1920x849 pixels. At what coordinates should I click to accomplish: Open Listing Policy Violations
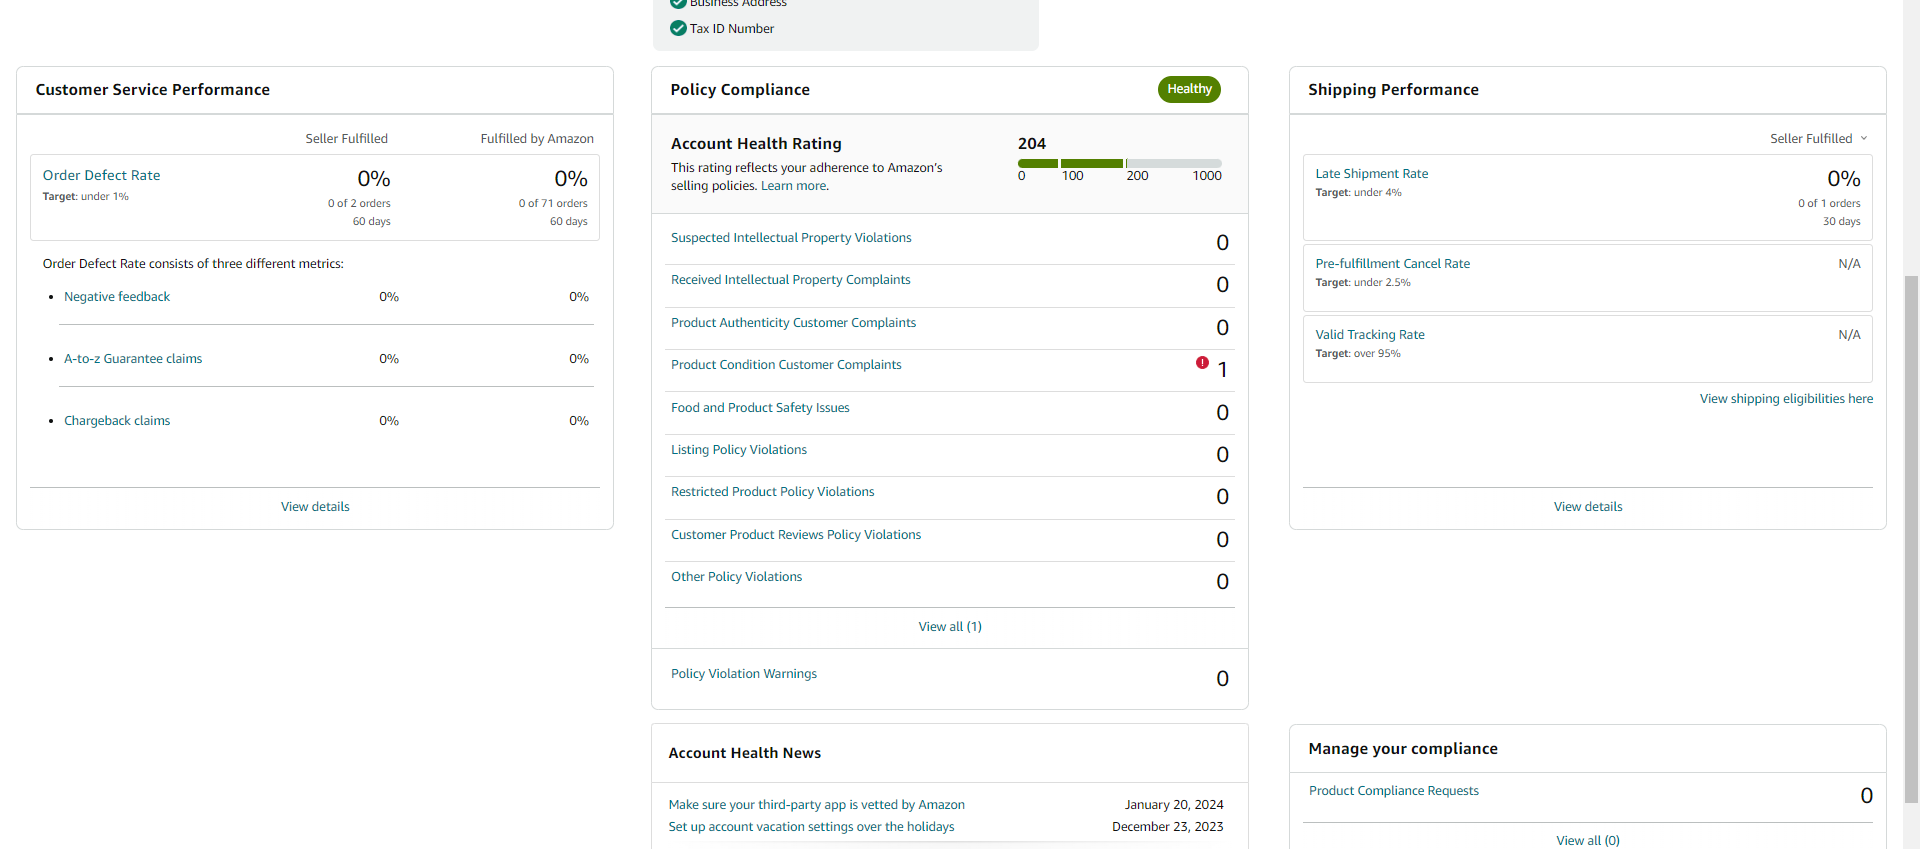(x=739, y=450)
